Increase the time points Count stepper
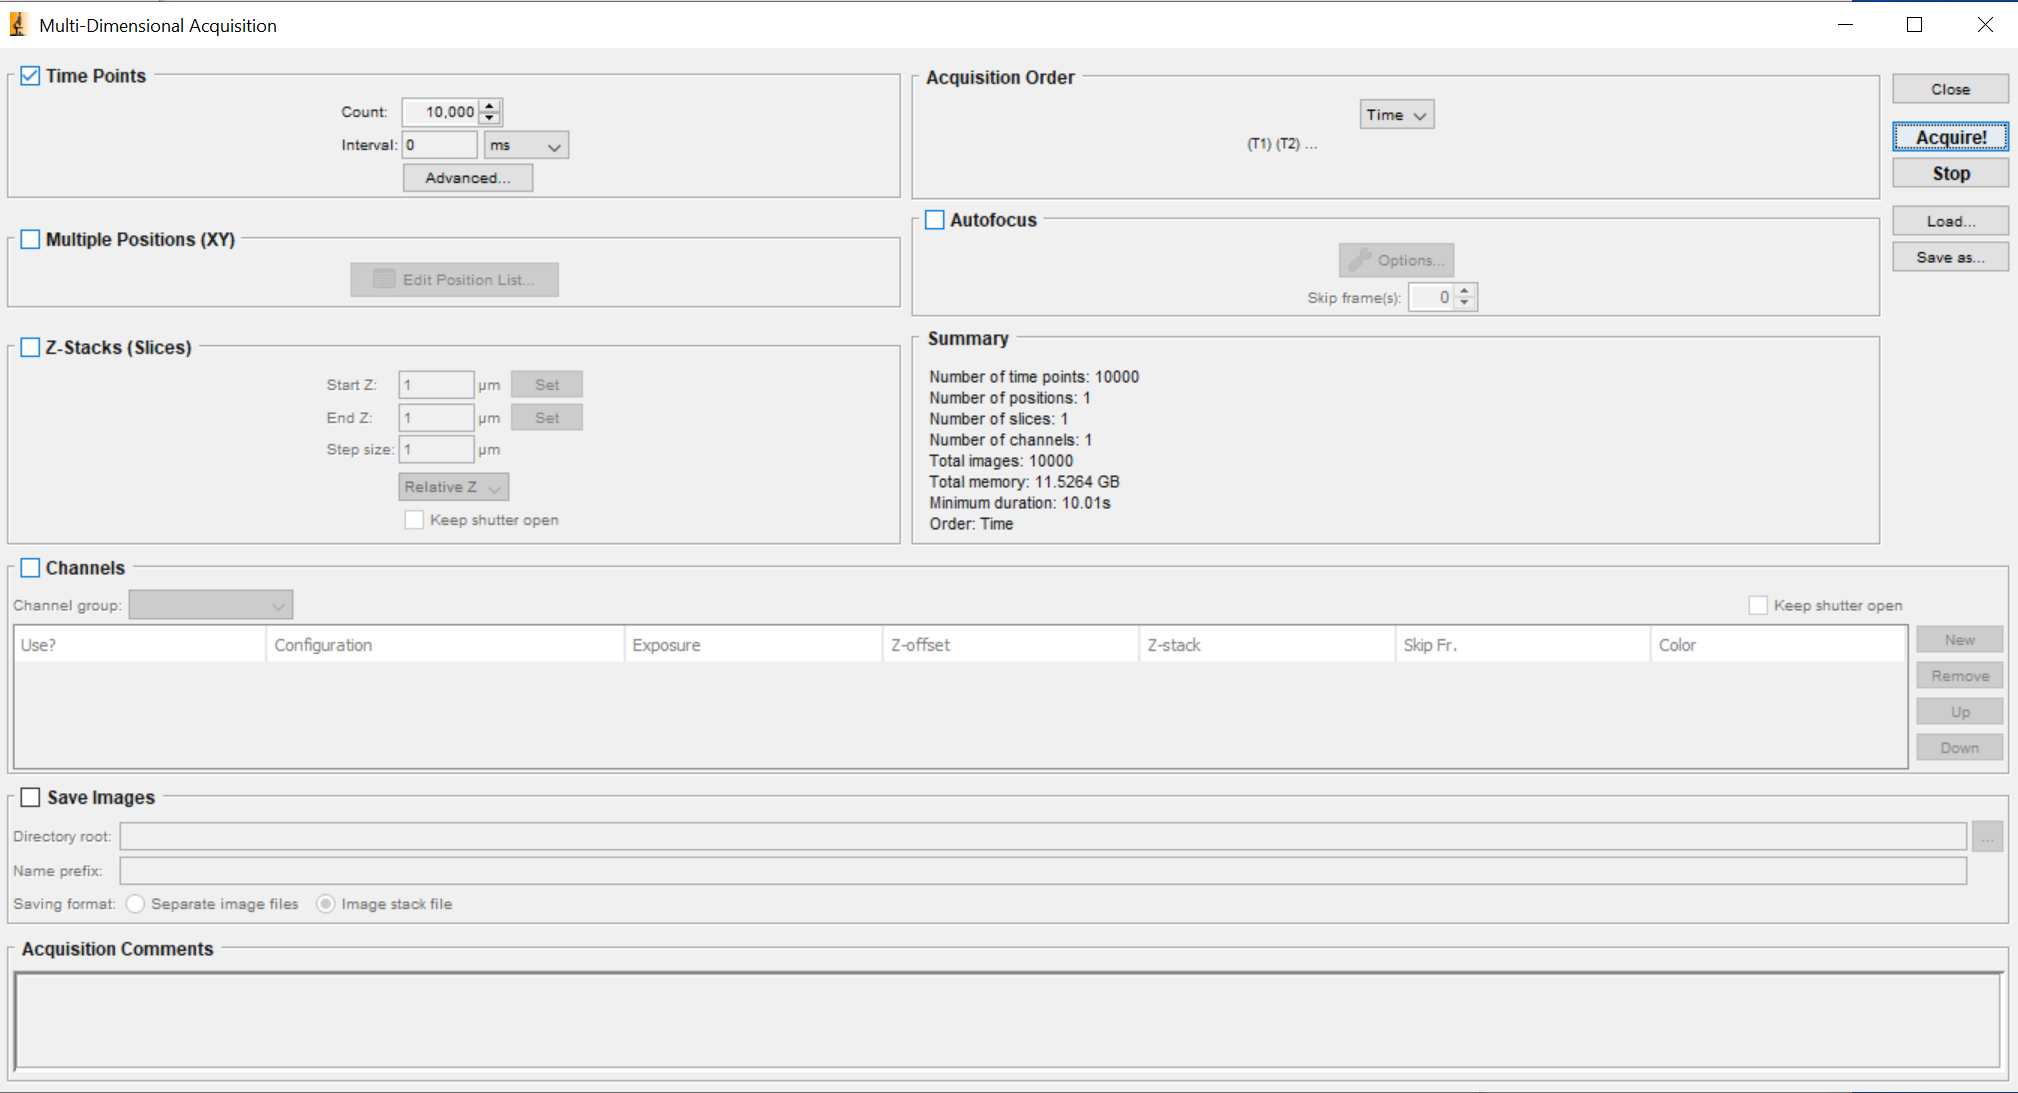 pyautogui.click(x=490, y=106)
